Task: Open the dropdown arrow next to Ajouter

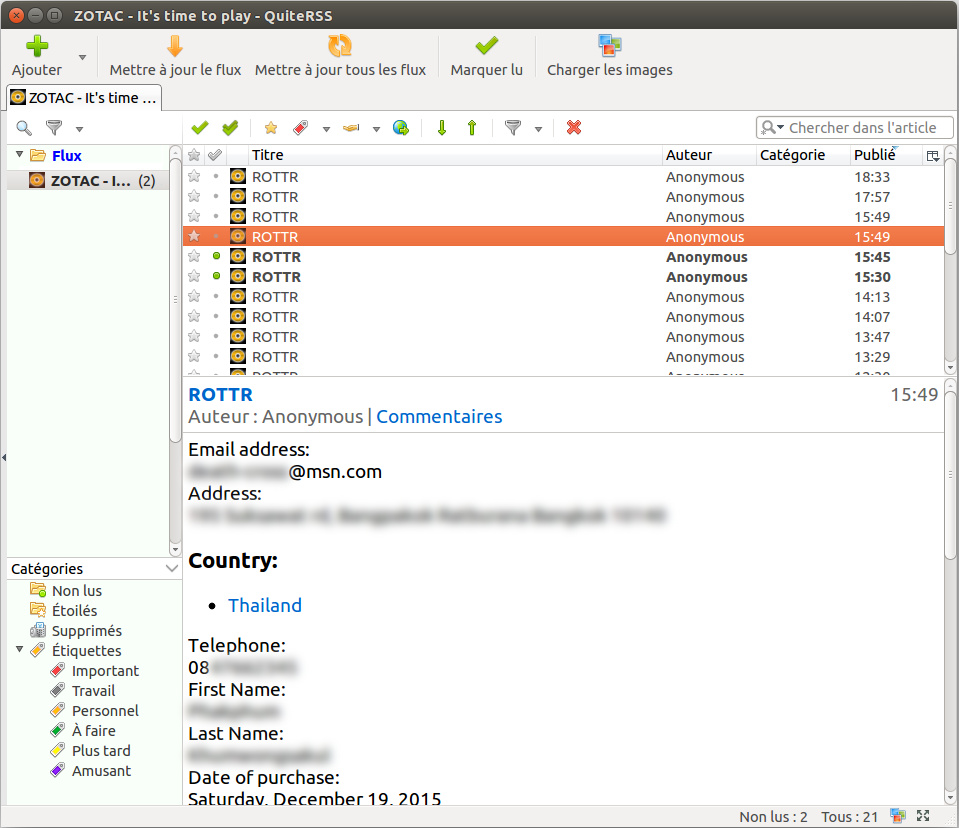Action: click(82, 57)
